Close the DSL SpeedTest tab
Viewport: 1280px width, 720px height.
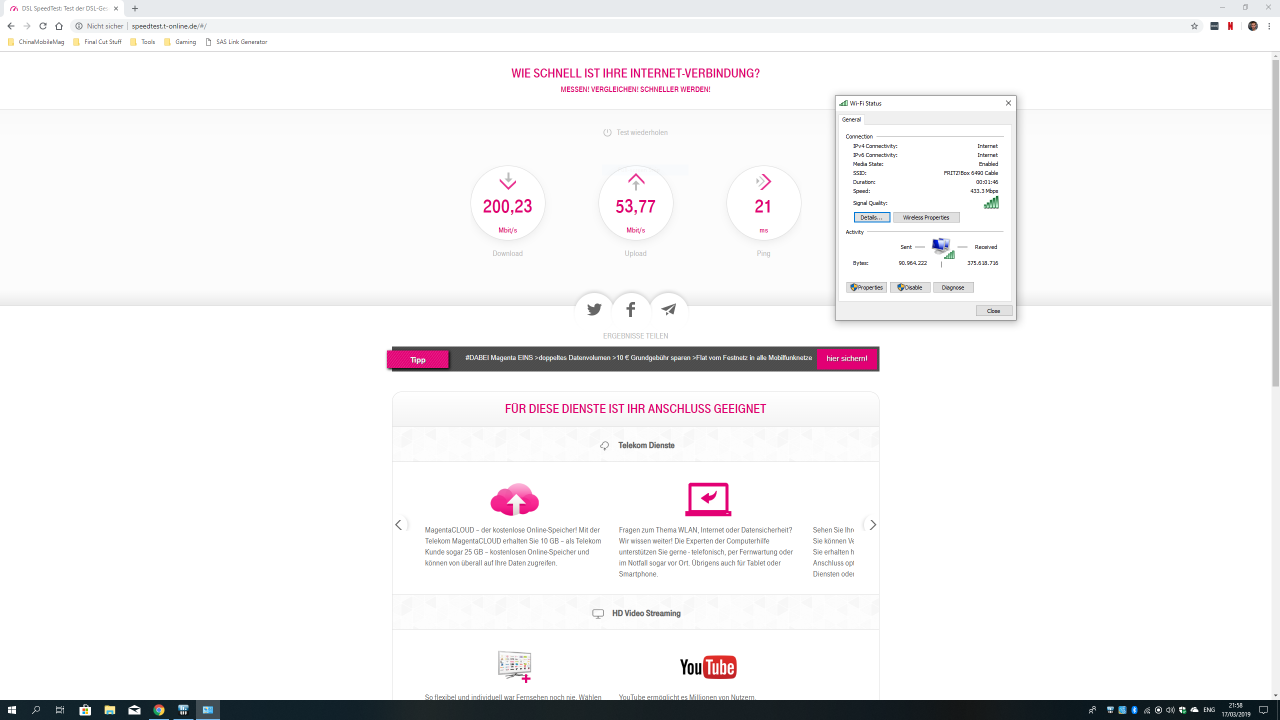[x=117, y=8]
